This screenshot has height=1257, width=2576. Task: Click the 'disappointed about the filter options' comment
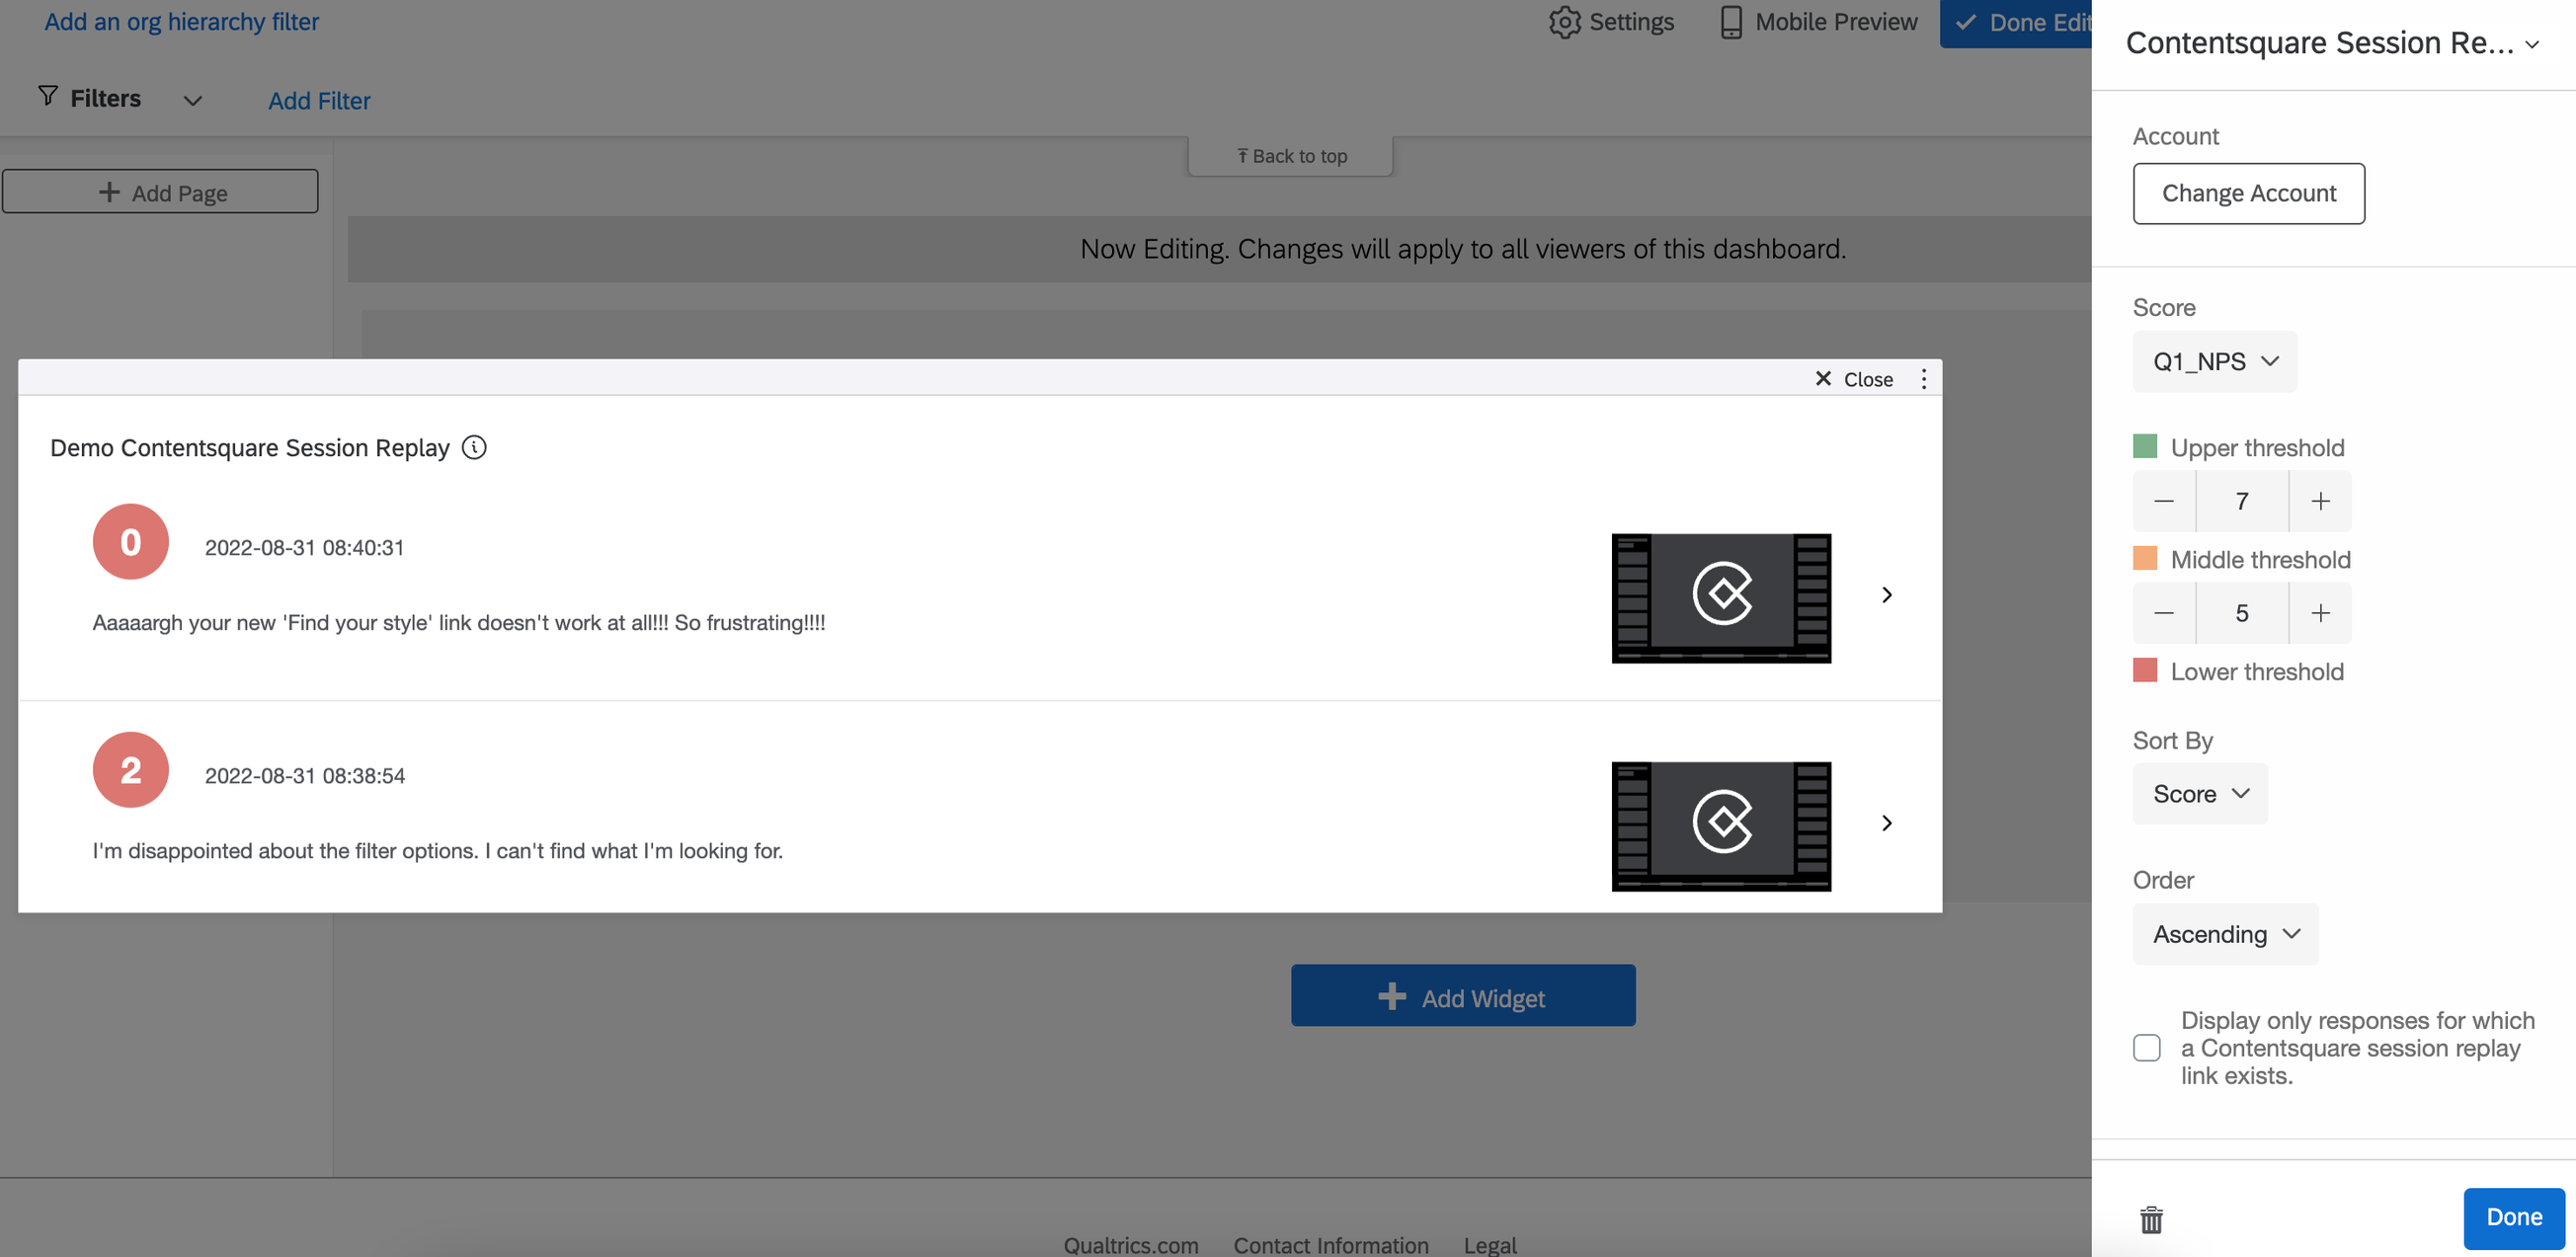click(438, 851)
